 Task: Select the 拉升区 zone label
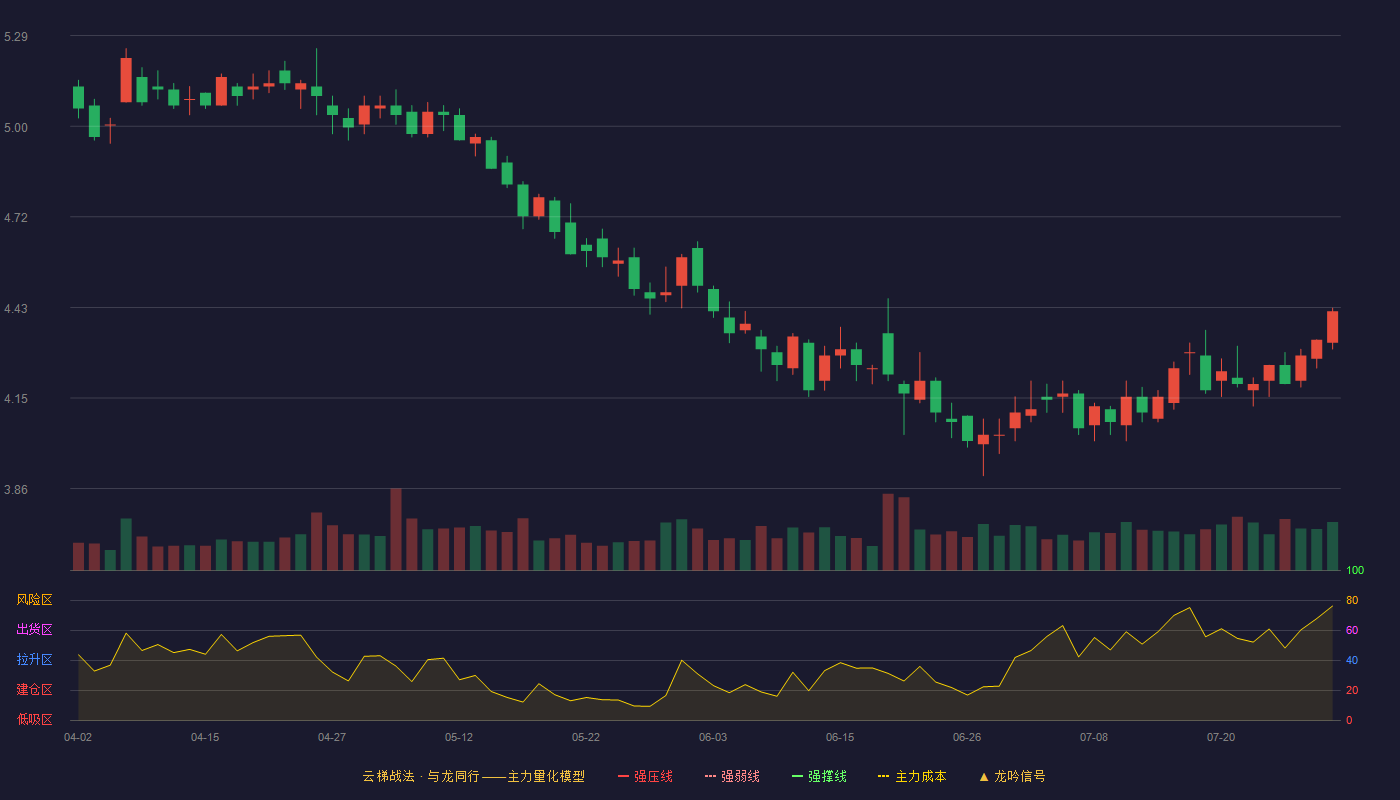[34, 660]
